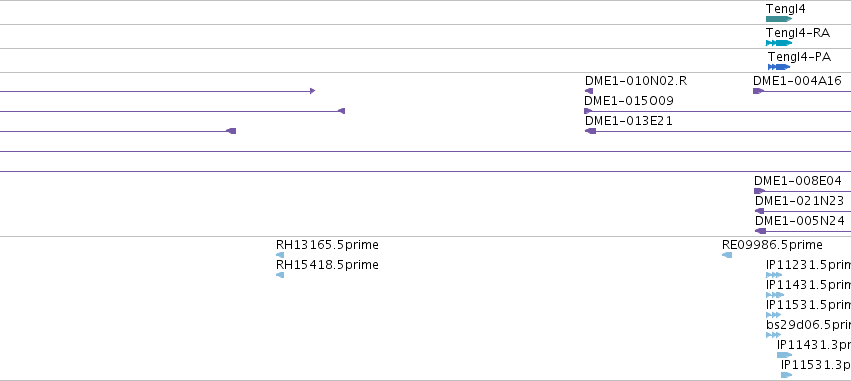Select the DME1-013E21 clone arrowhead

(590, 131)
